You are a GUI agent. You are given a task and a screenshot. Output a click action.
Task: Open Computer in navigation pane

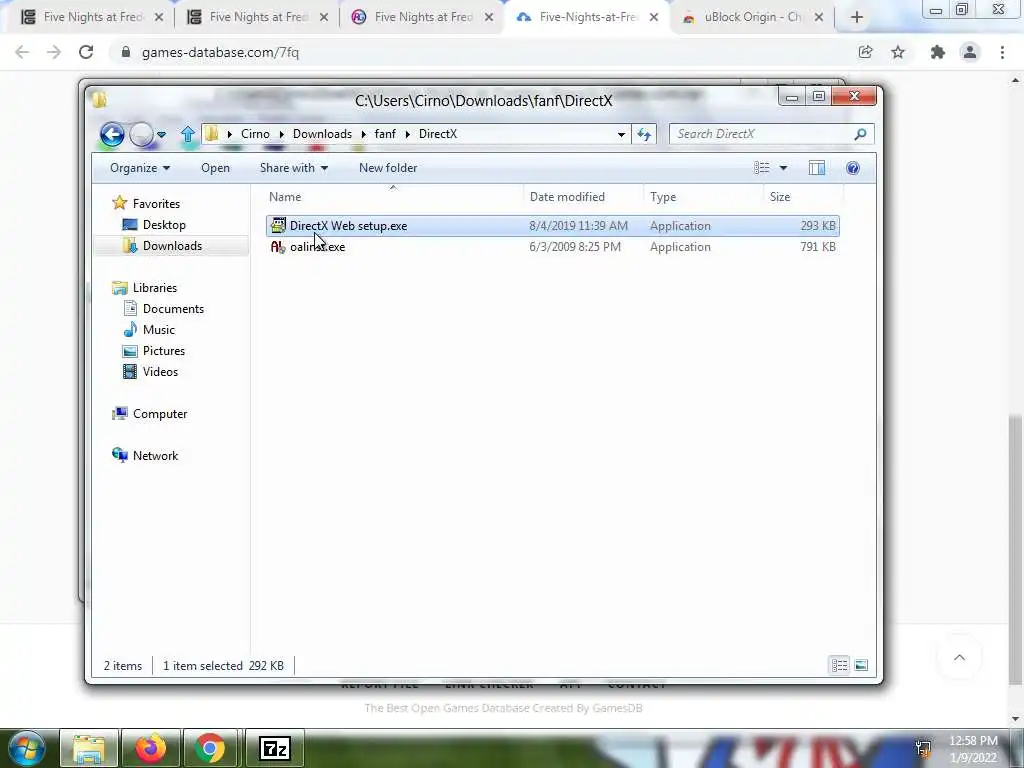(160, 413)
